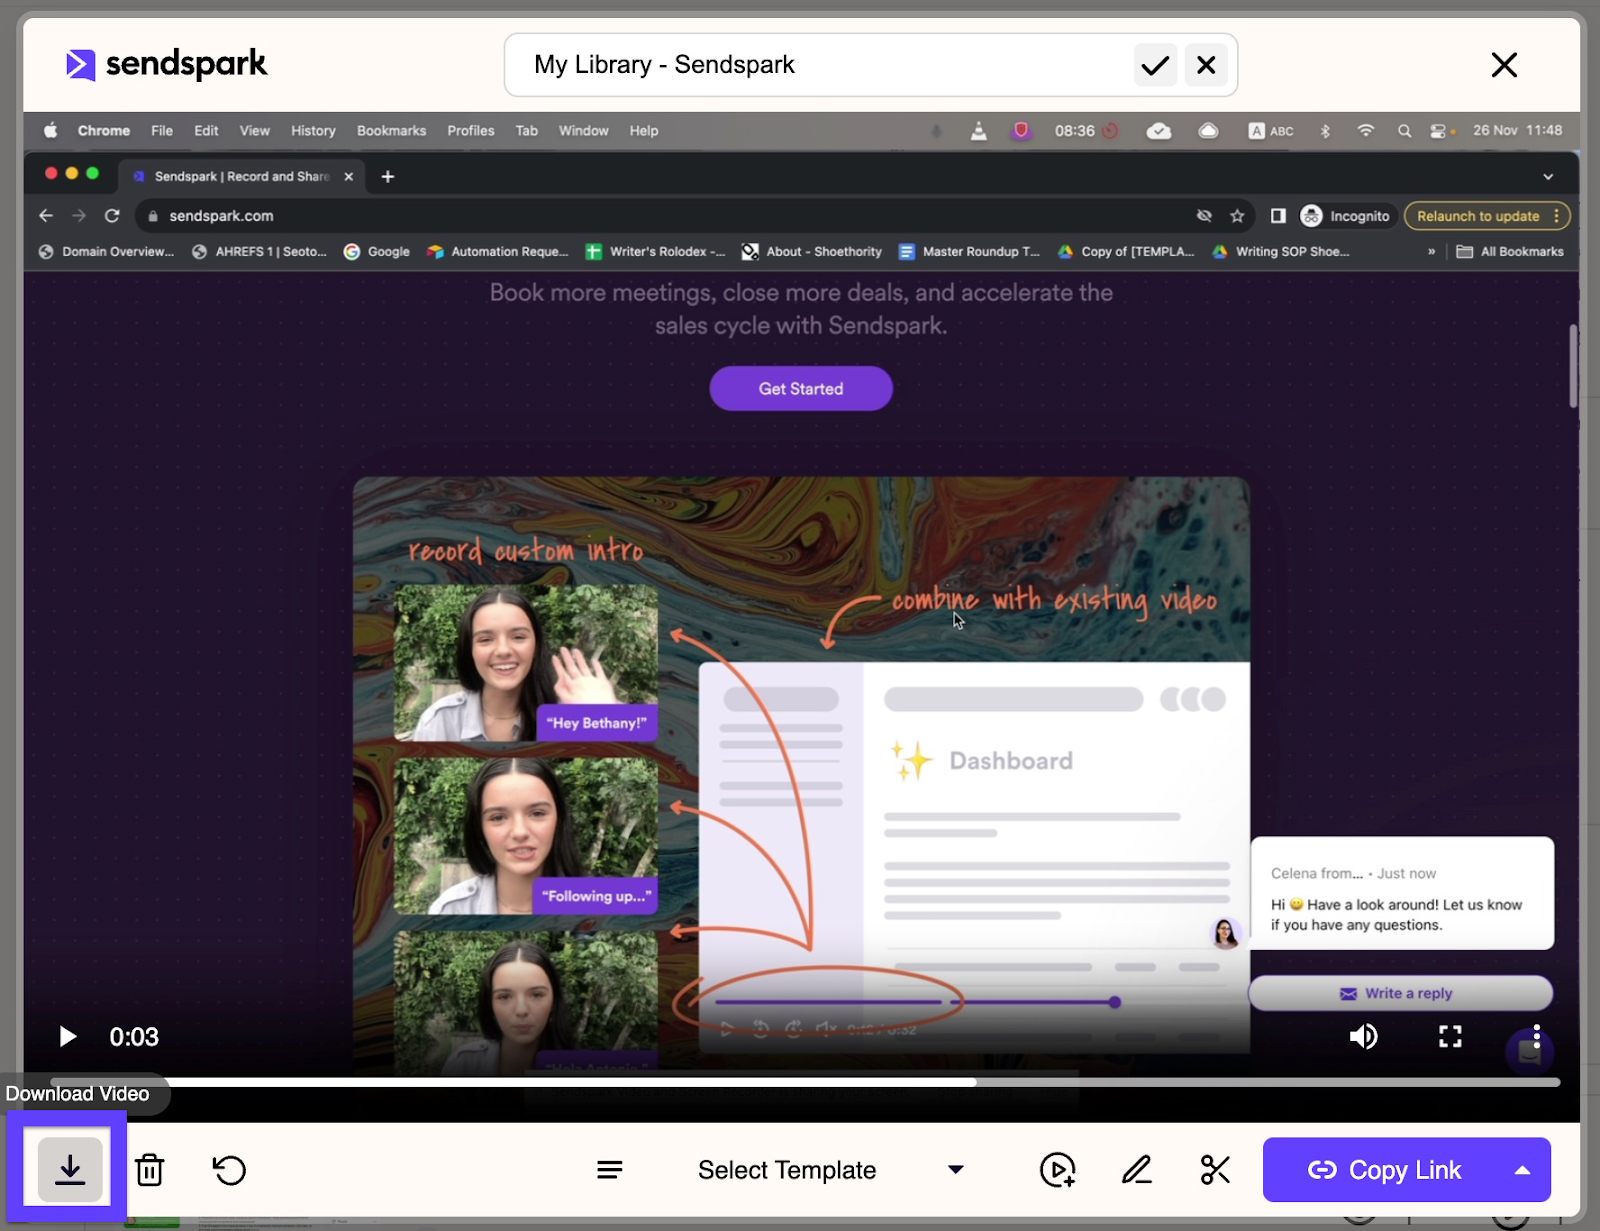Close the Sendspark browser tab

coord(349,176)
